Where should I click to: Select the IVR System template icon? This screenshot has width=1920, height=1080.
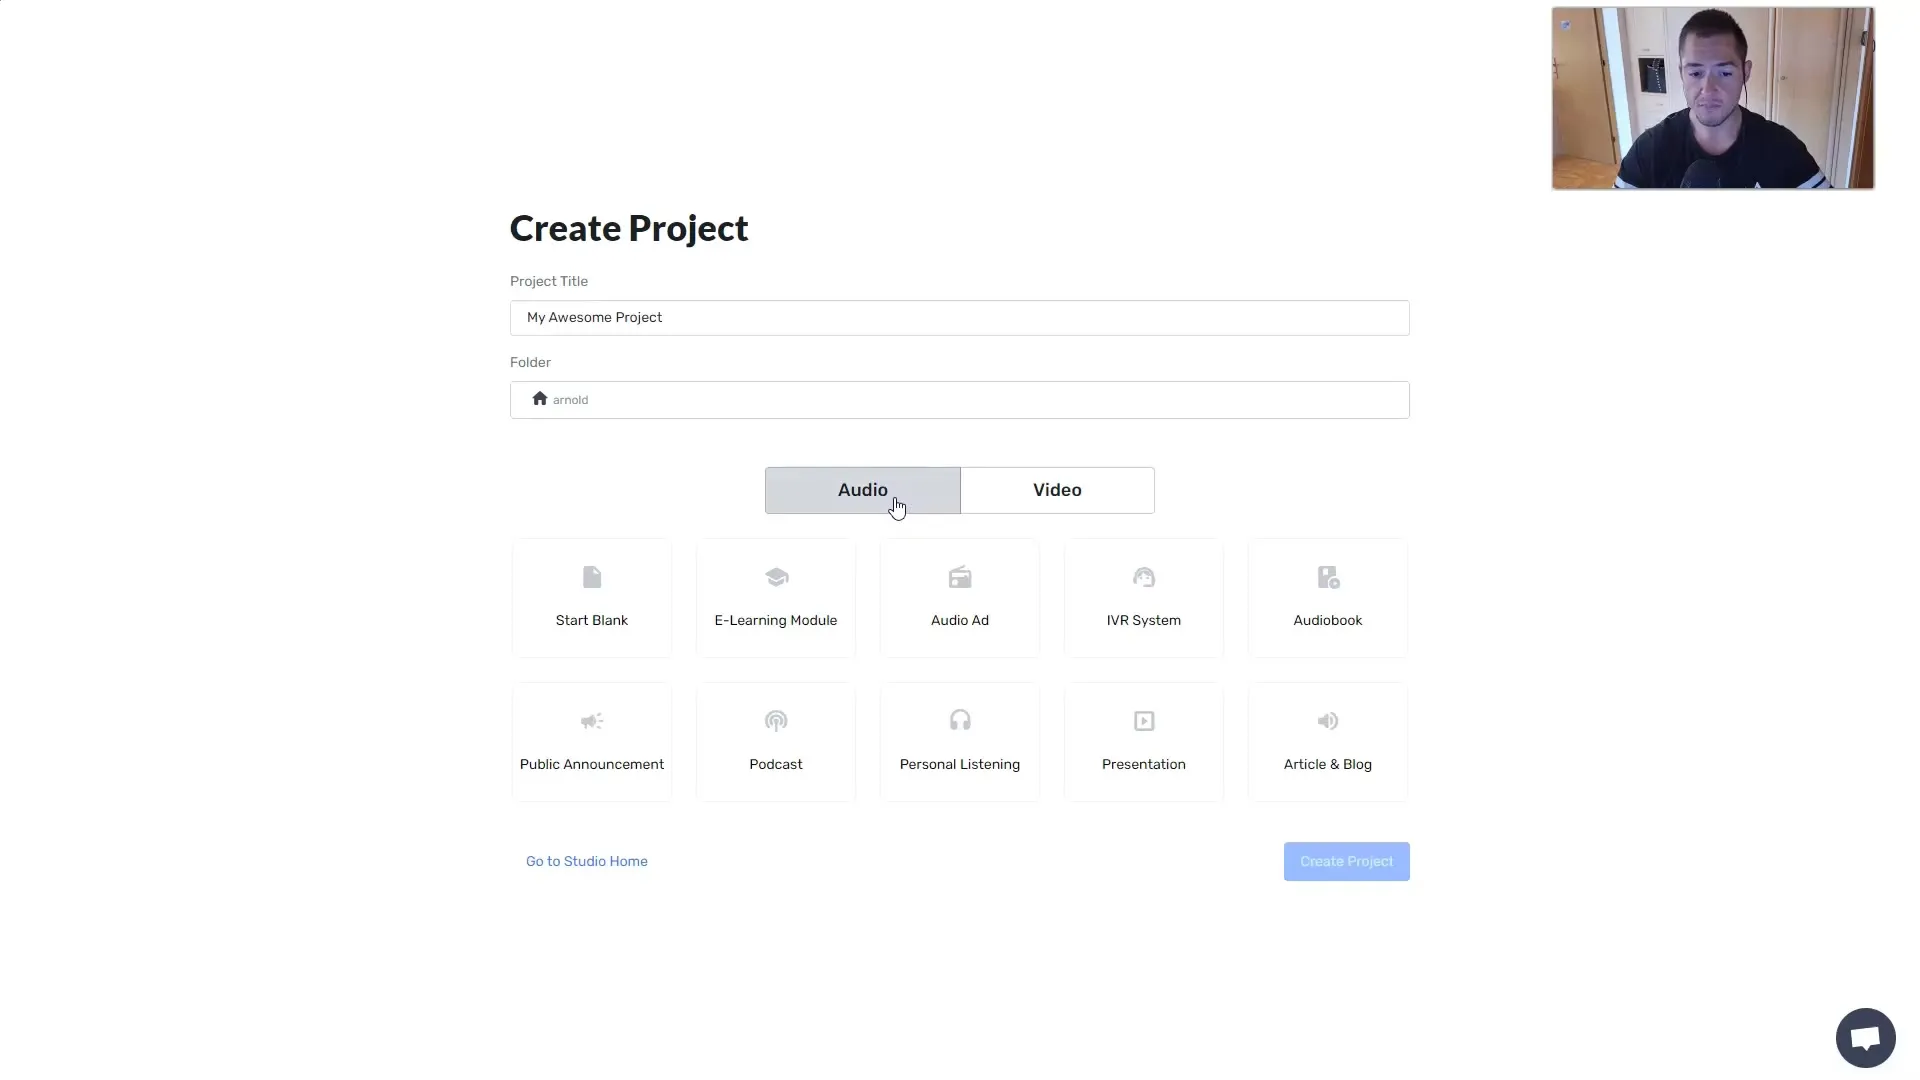(x=1143, y=576)
